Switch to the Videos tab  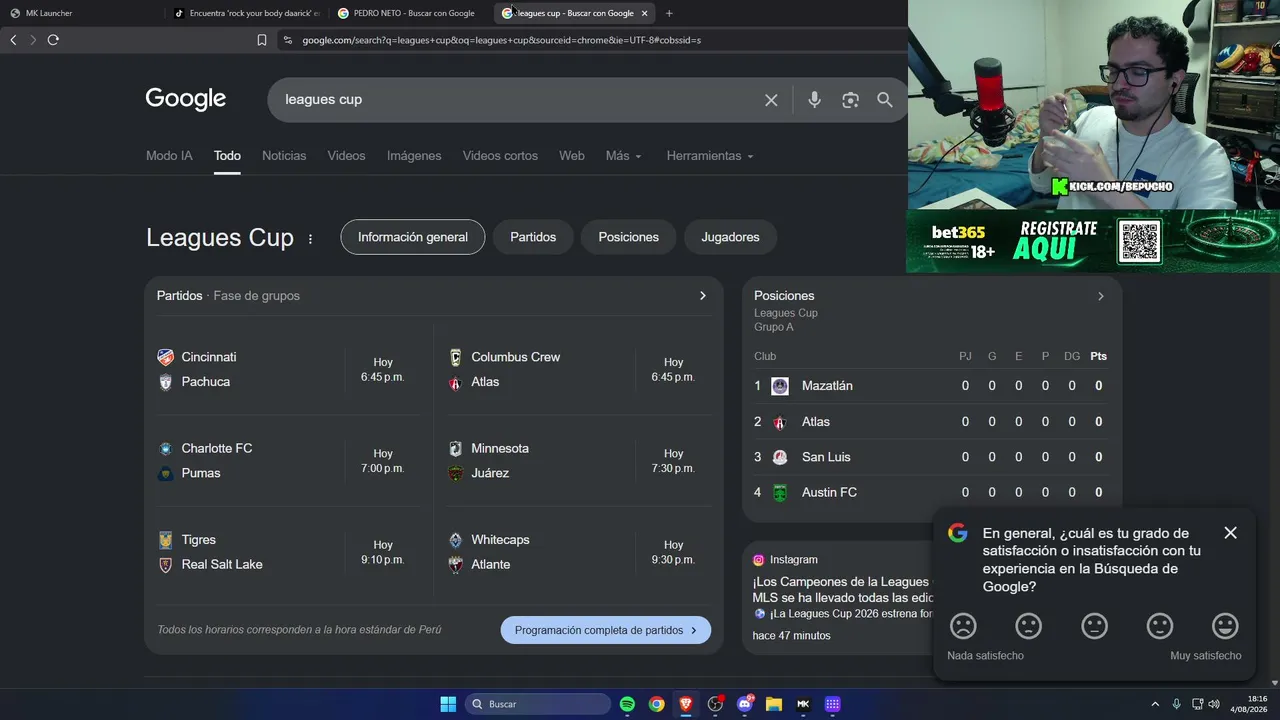(x=347, y=156)
